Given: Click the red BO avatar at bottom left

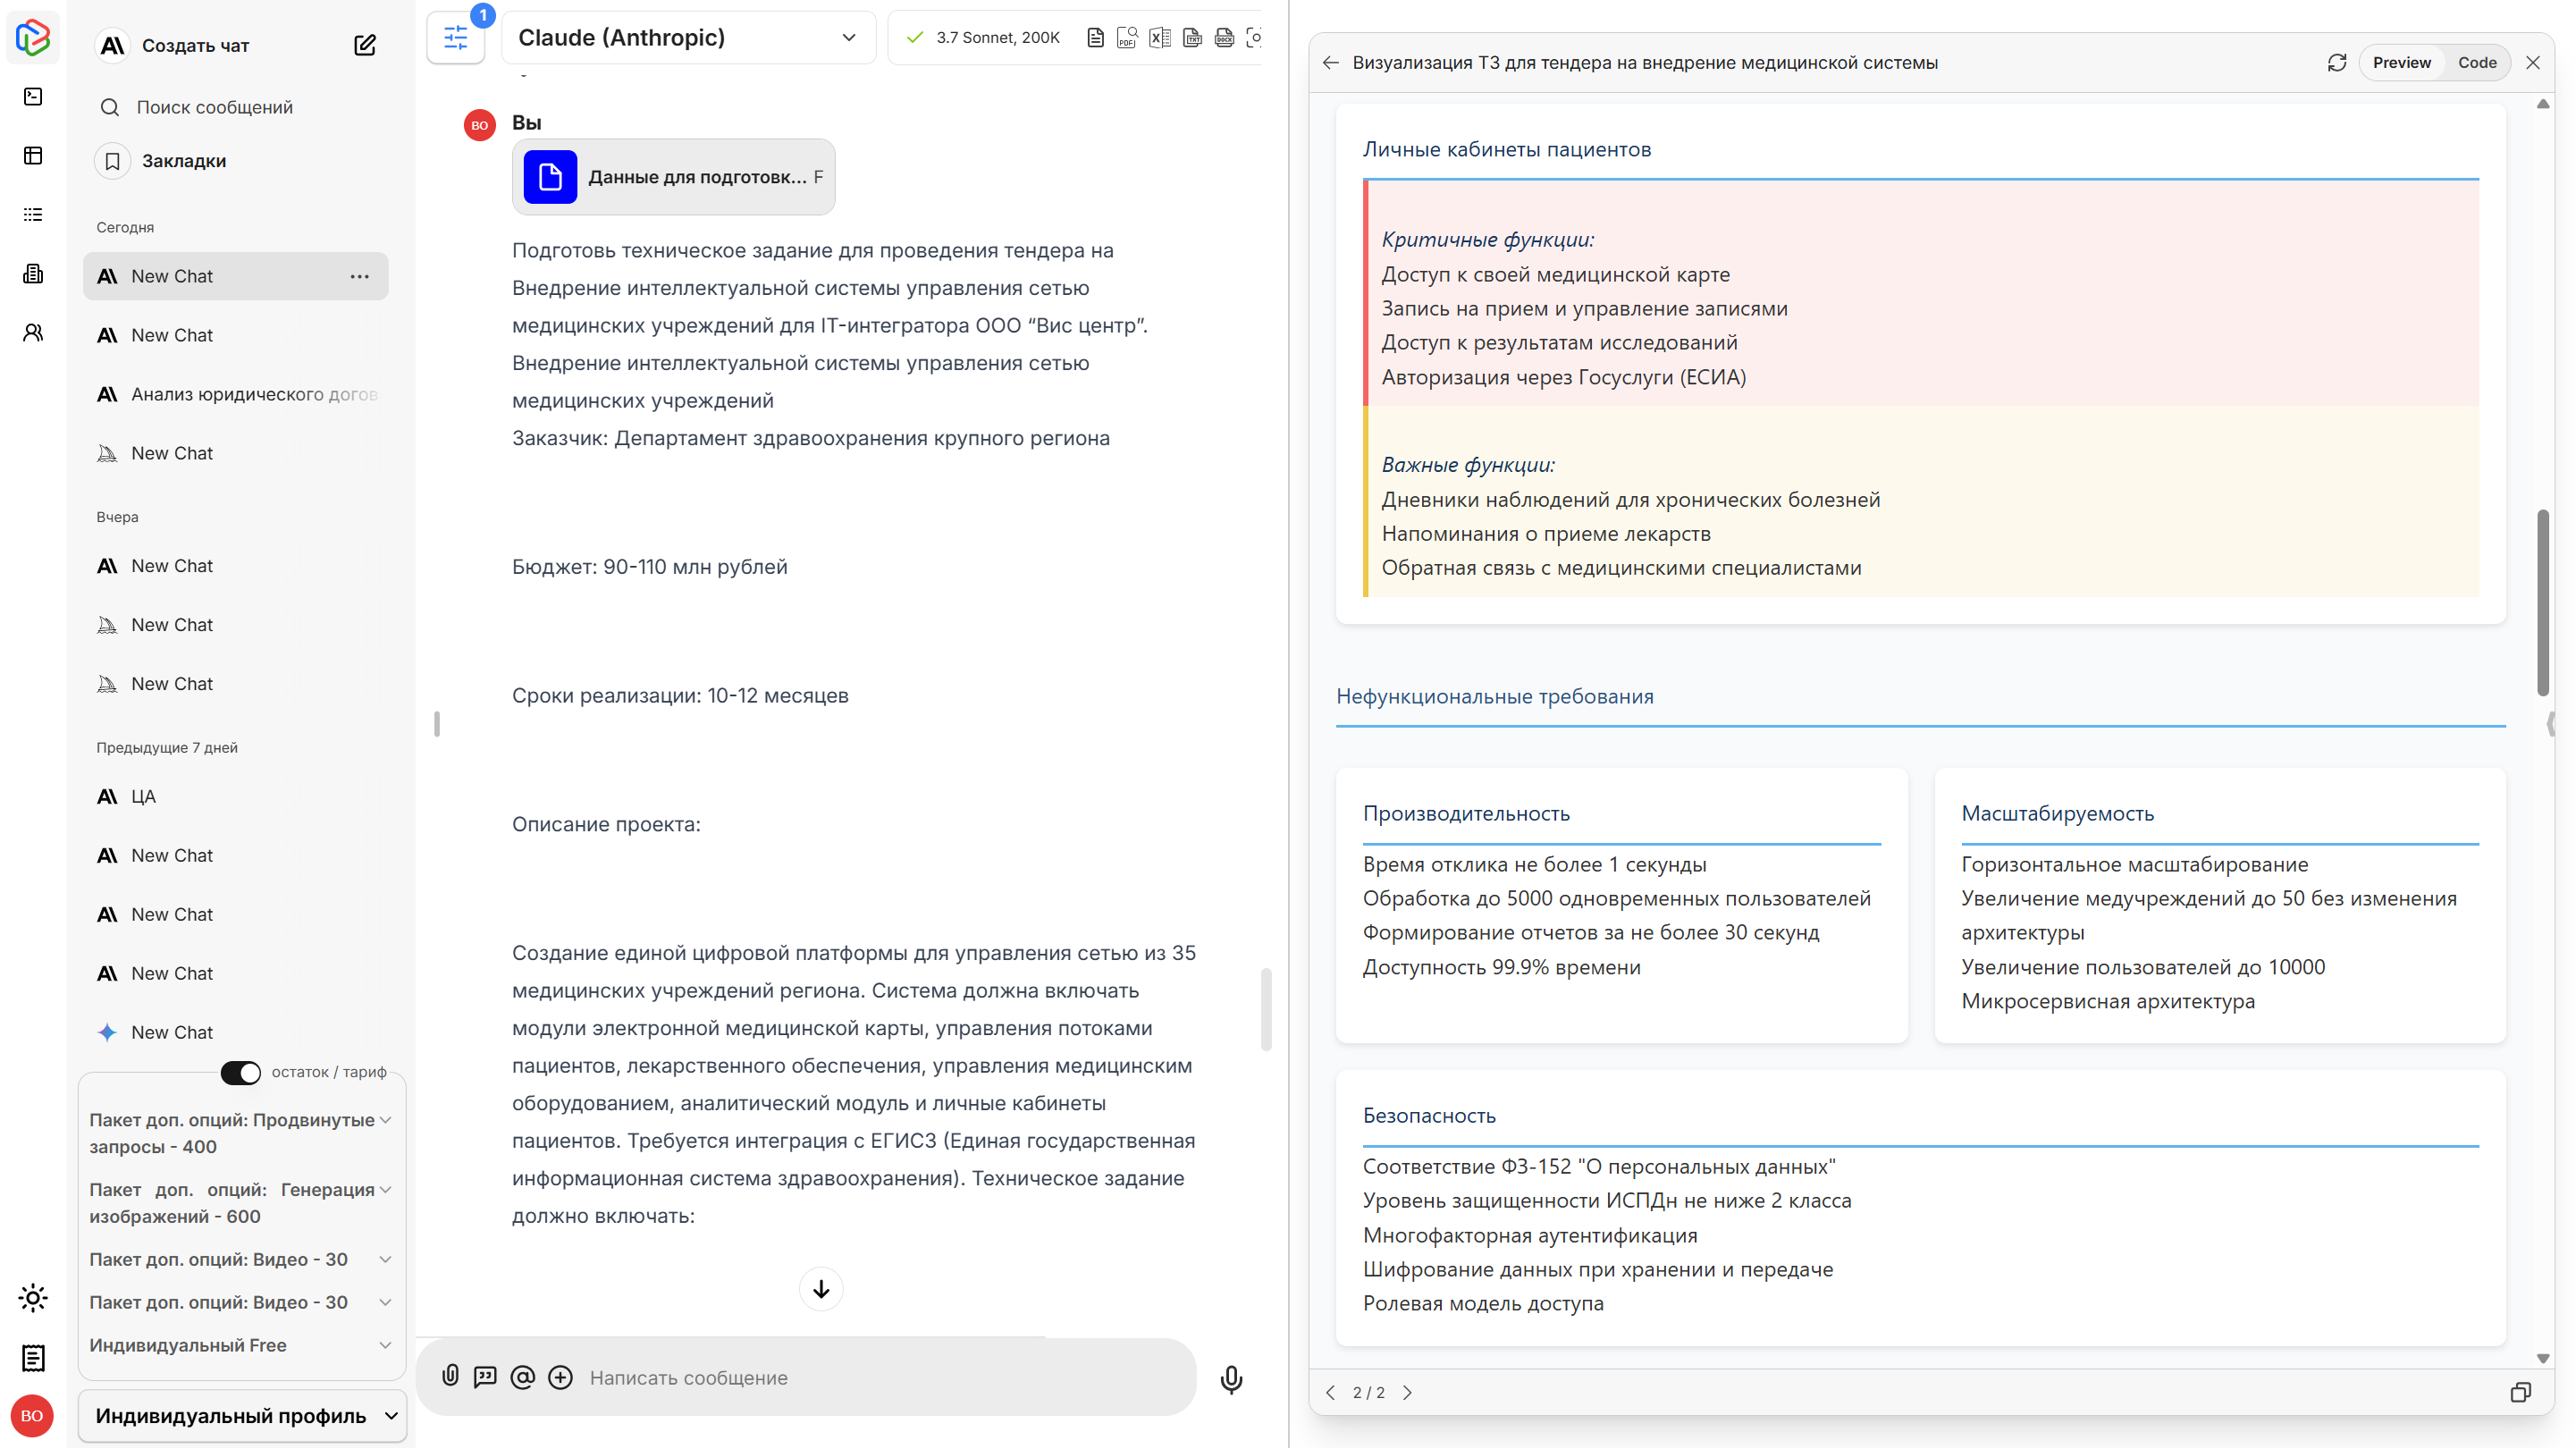Looking at the screenshot, I should point(32,1415).
